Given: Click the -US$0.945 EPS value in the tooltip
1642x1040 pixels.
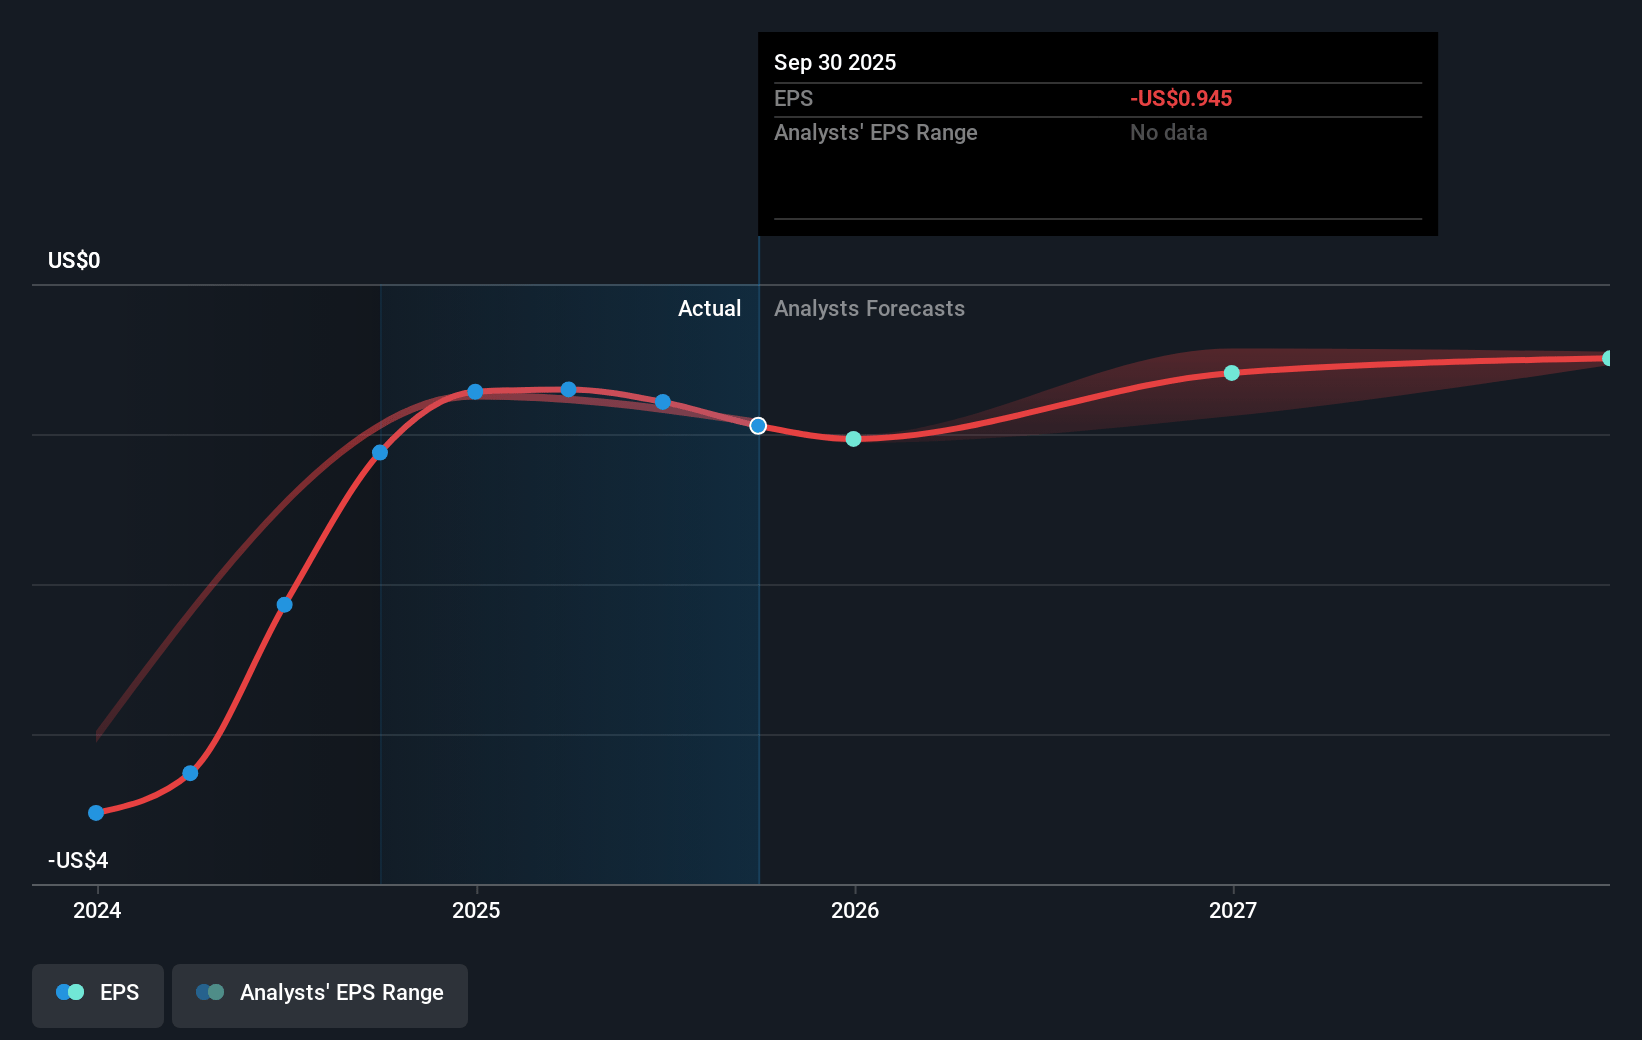Looking at the screenshot, I should pos(1181,99).
